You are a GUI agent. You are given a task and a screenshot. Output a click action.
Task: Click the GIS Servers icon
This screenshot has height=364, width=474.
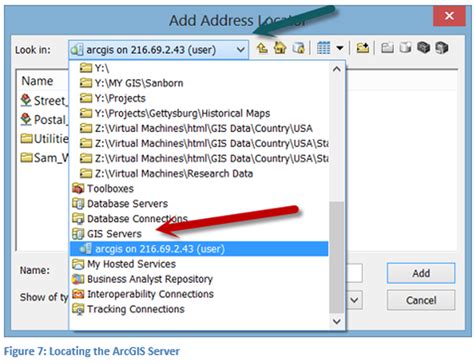78,234
